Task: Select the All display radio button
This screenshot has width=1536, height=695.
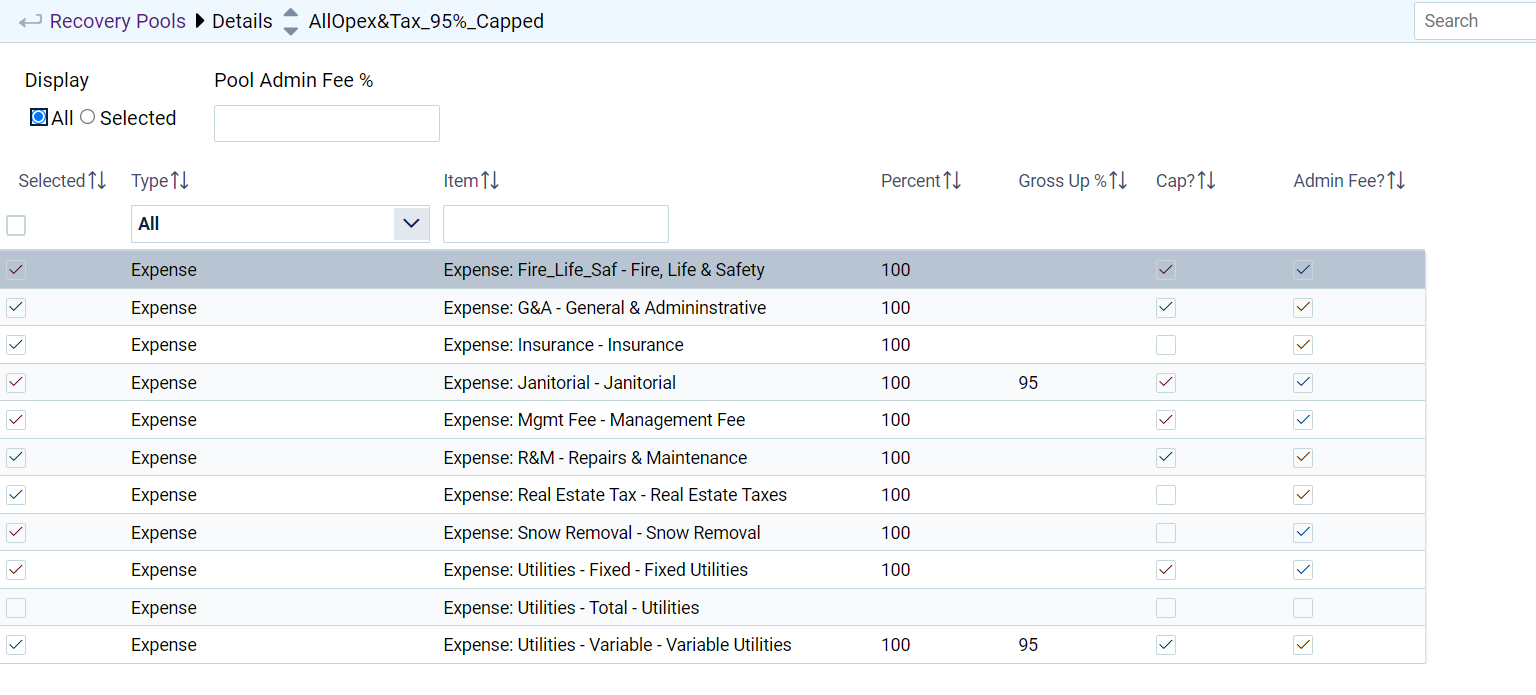Action: point(39,117)
